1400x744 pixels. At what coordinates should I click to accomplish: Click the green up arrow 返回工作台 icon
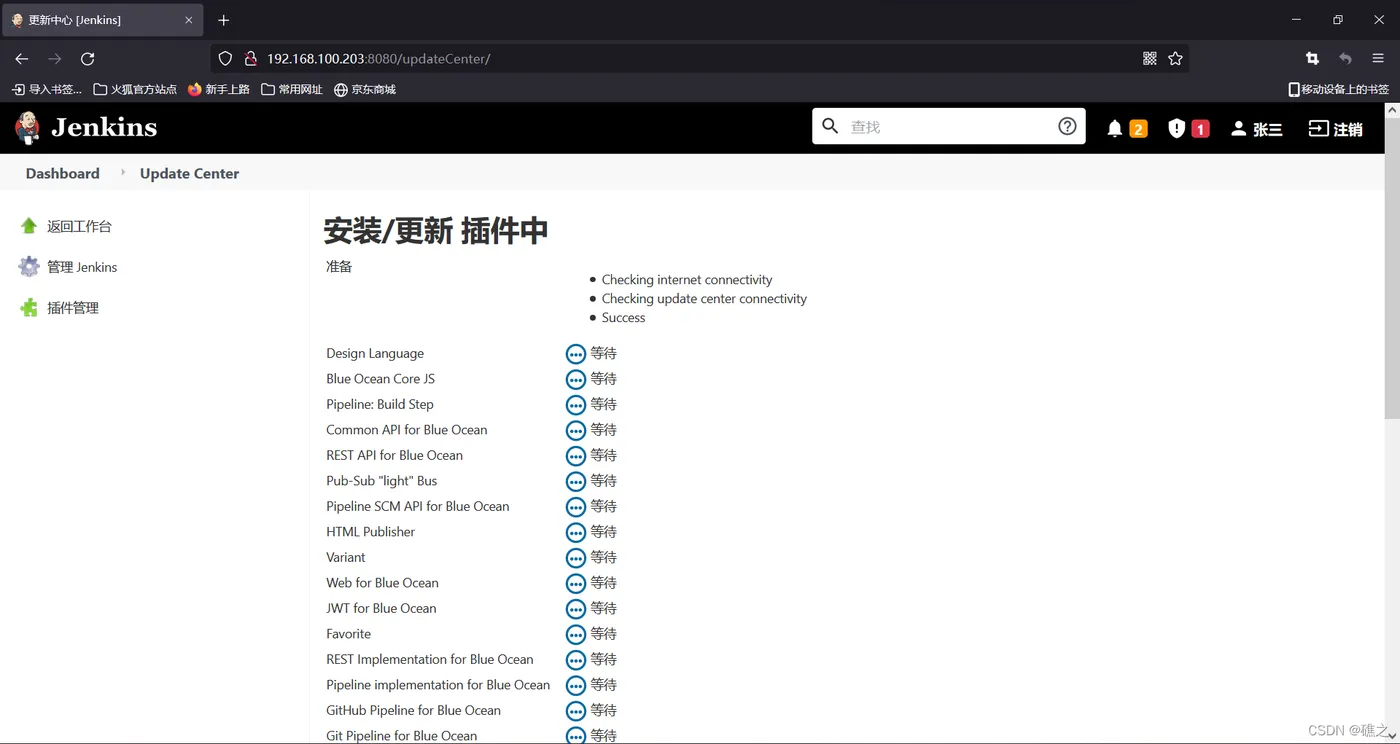click(x=29, y=226)
